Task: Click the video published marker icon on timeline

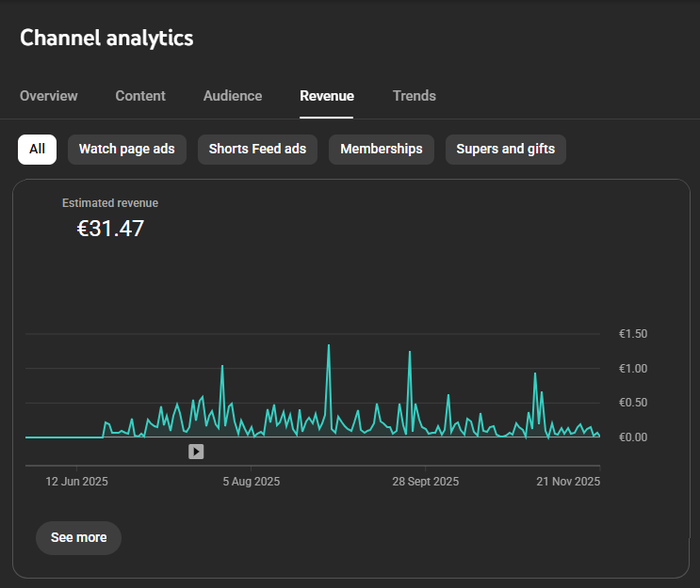Action: 196,451
